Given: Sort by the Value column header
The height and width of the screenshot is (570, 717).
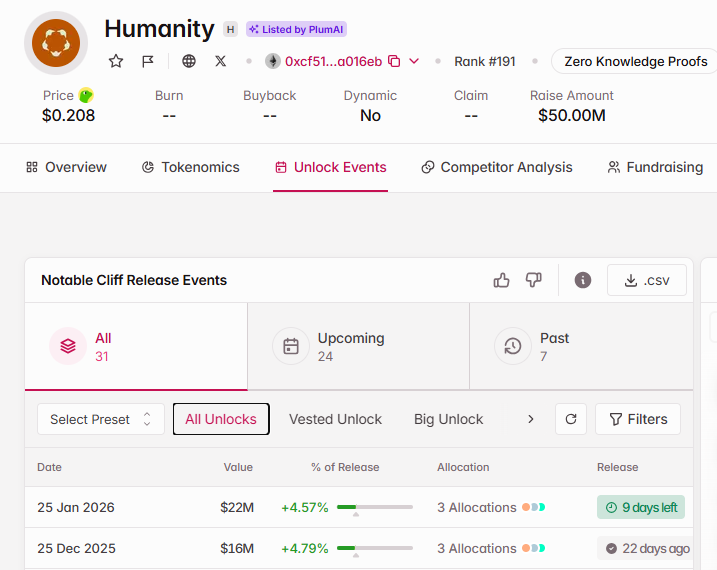Looking at the screenshot, I should [x=238, y=467].
